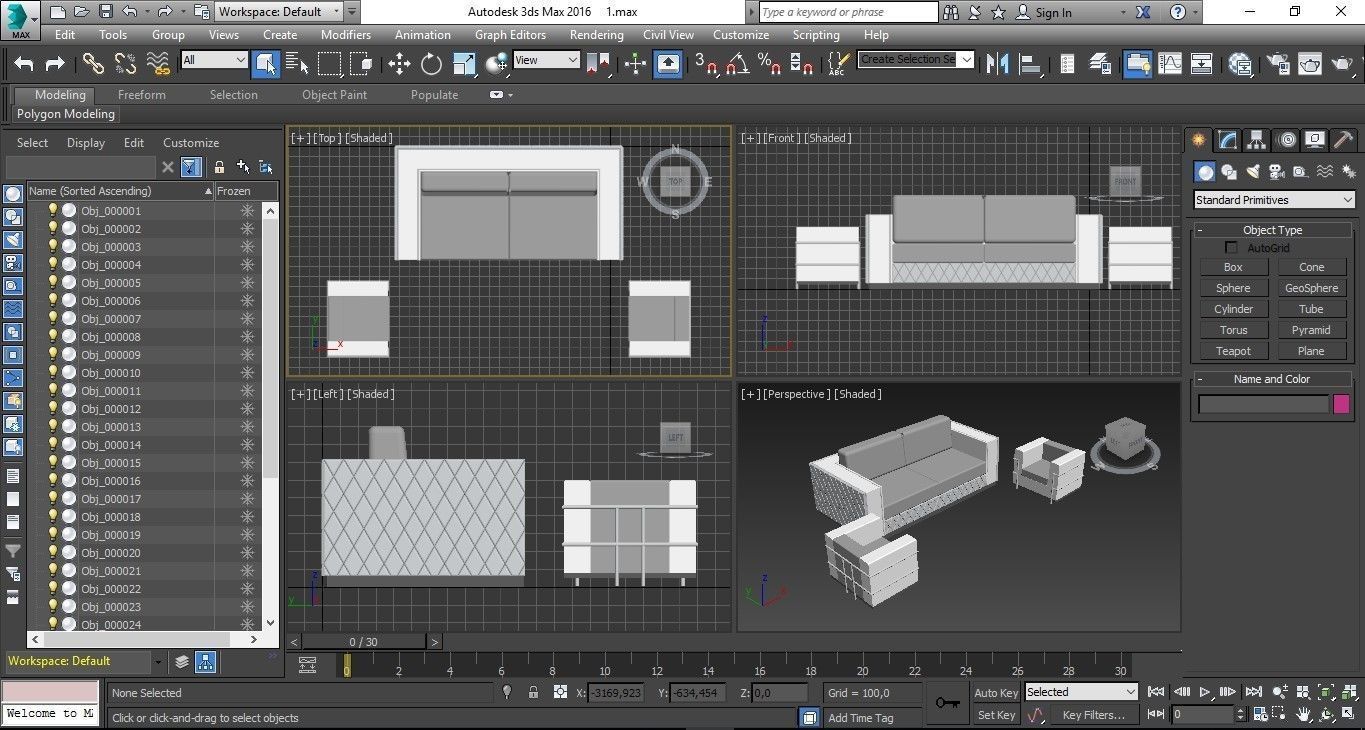Open the Curve Editor
Image resolution: width=1365 pixels, height=730 pixels.
[1170, 63]
